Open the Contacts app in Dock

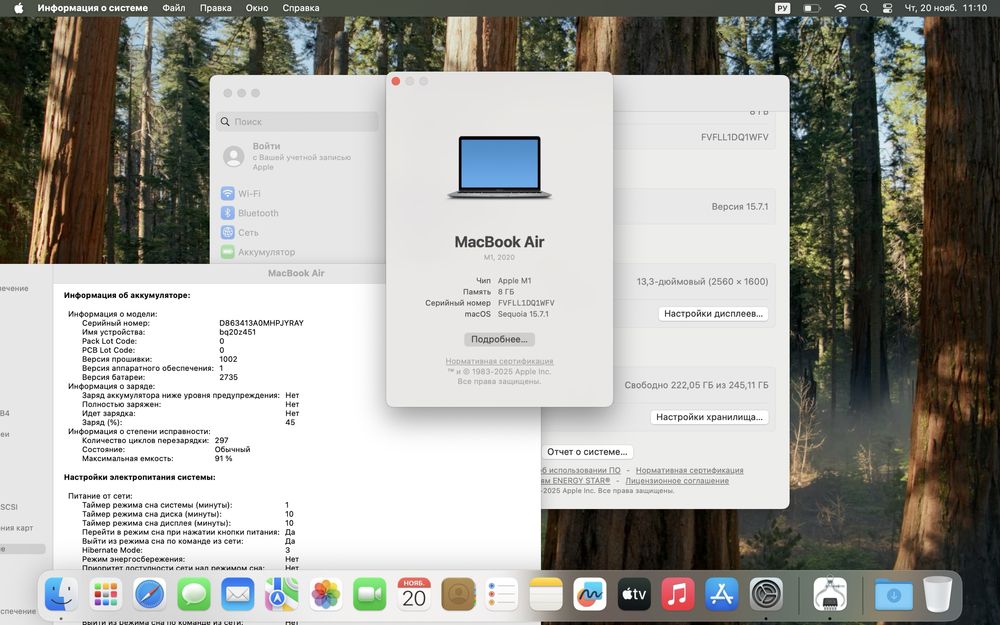(x=458, y=595)
